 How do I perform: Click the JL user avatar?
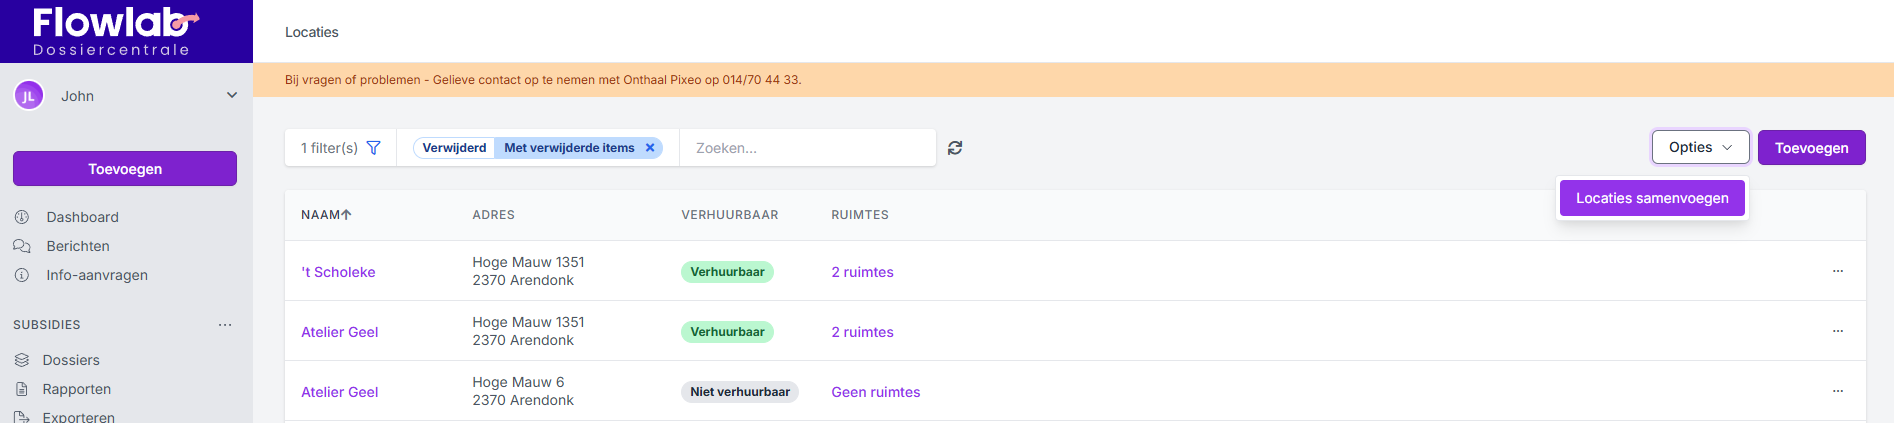click(x=28, y=96)
